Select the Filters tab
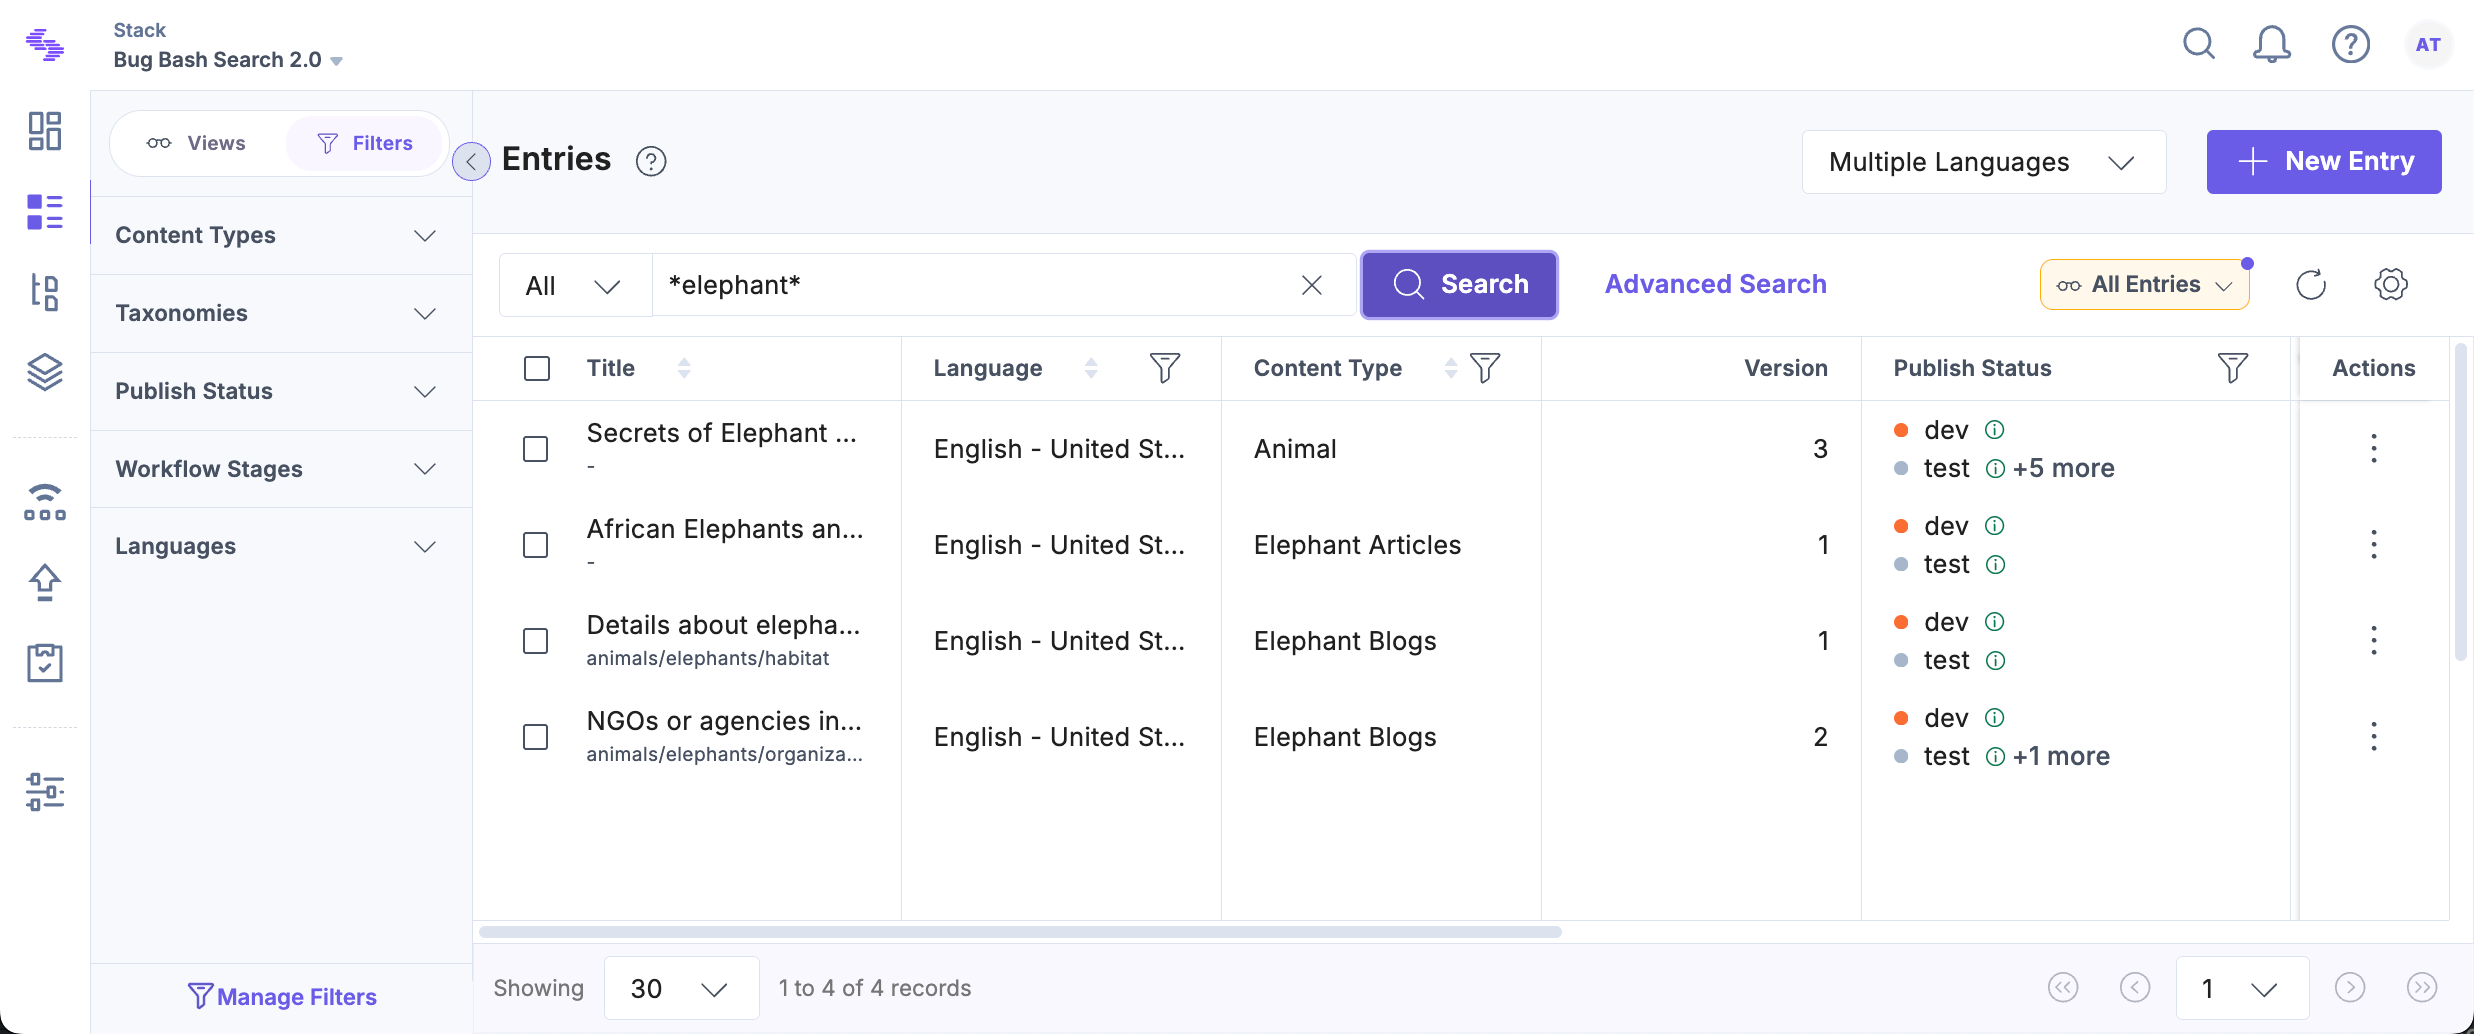The width and height of the screenshot is (2474, 1034). pos(365,143)
